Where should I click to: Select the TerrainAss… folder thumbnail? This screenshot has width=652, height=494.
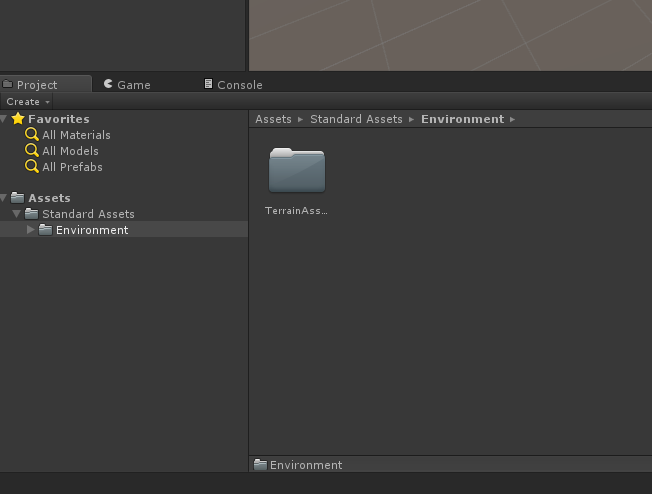[297, 170]
